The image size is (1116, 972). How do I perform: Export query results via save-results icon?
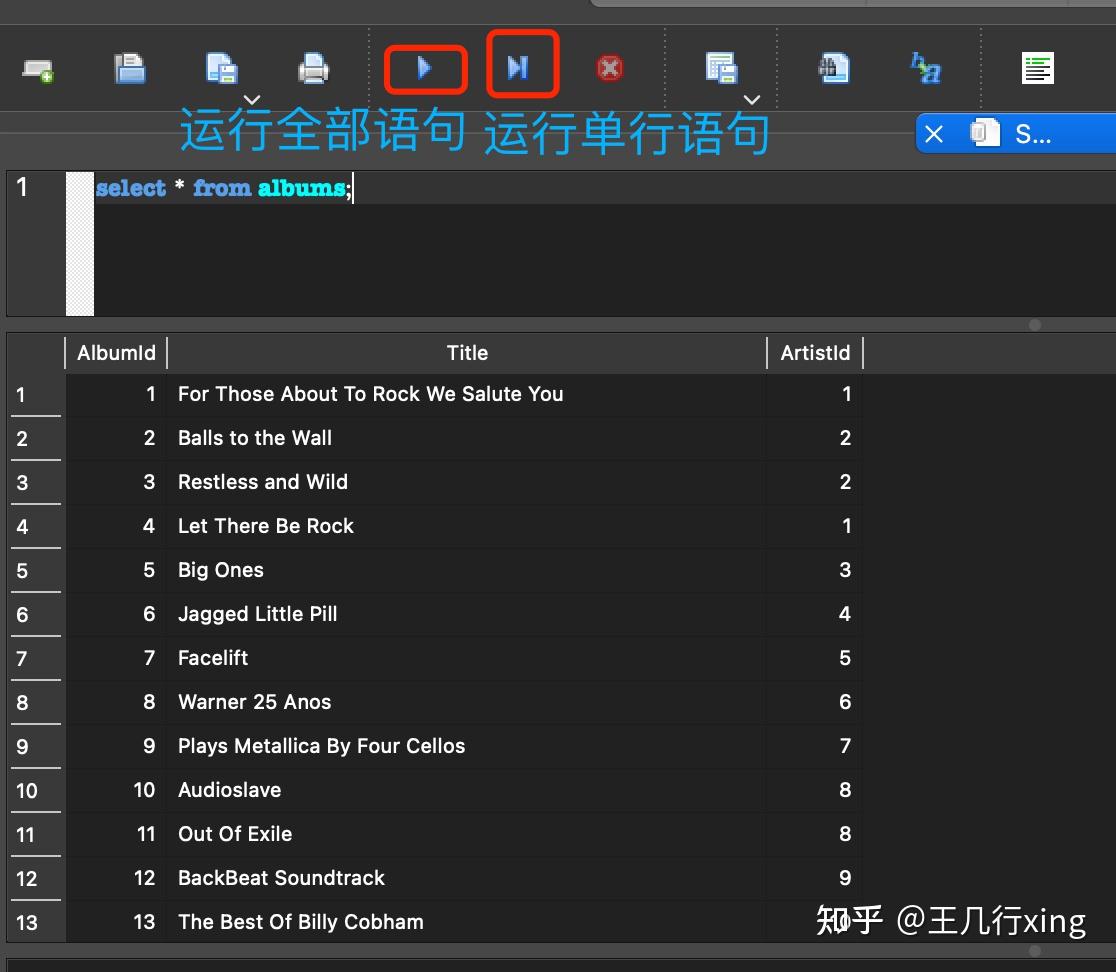pyautogui.click(x=723, y=68)
